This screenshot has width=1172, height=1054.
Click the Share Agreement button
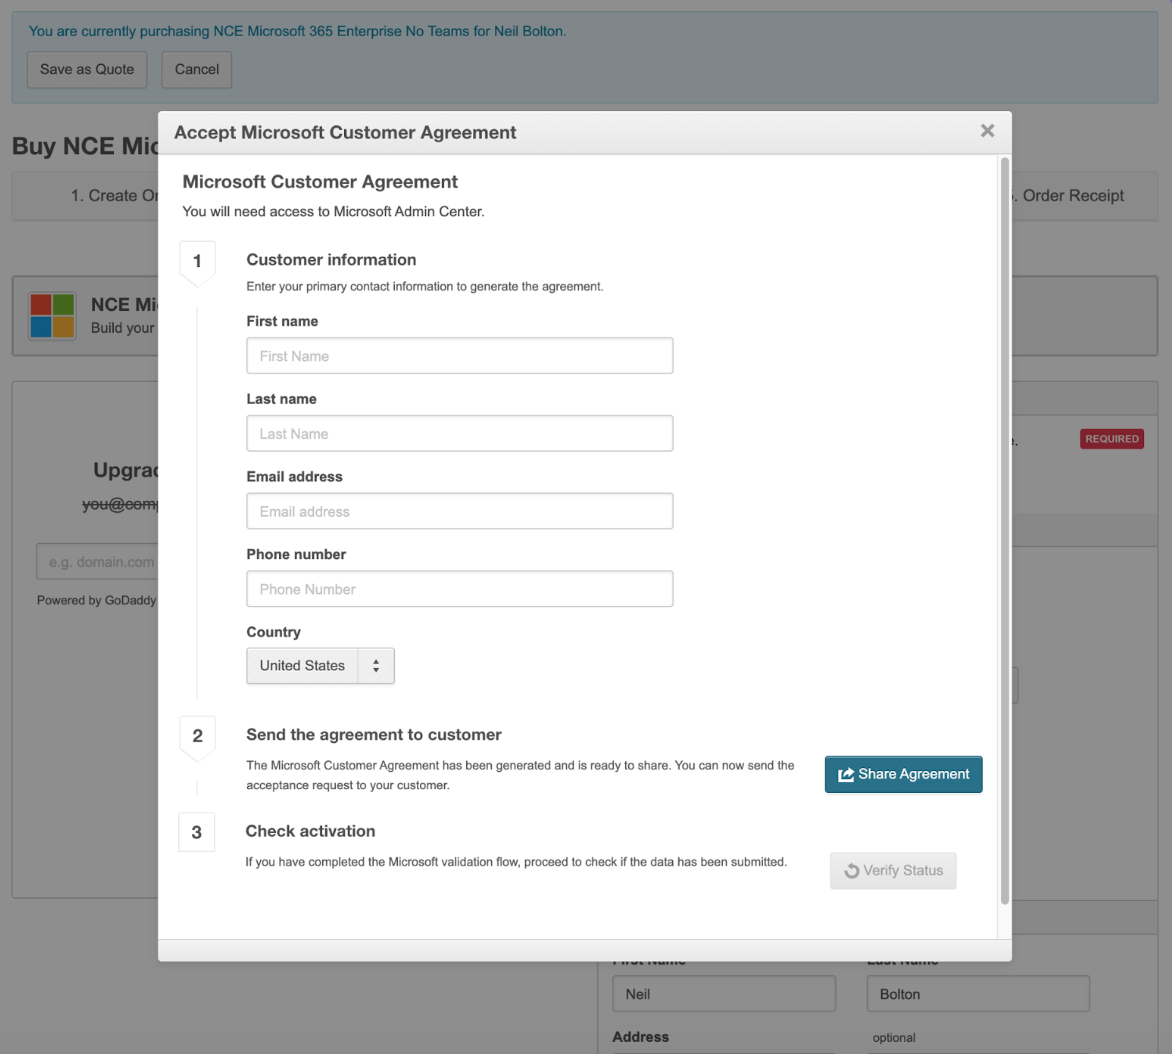pyautogui.click(x=903, y=774)
